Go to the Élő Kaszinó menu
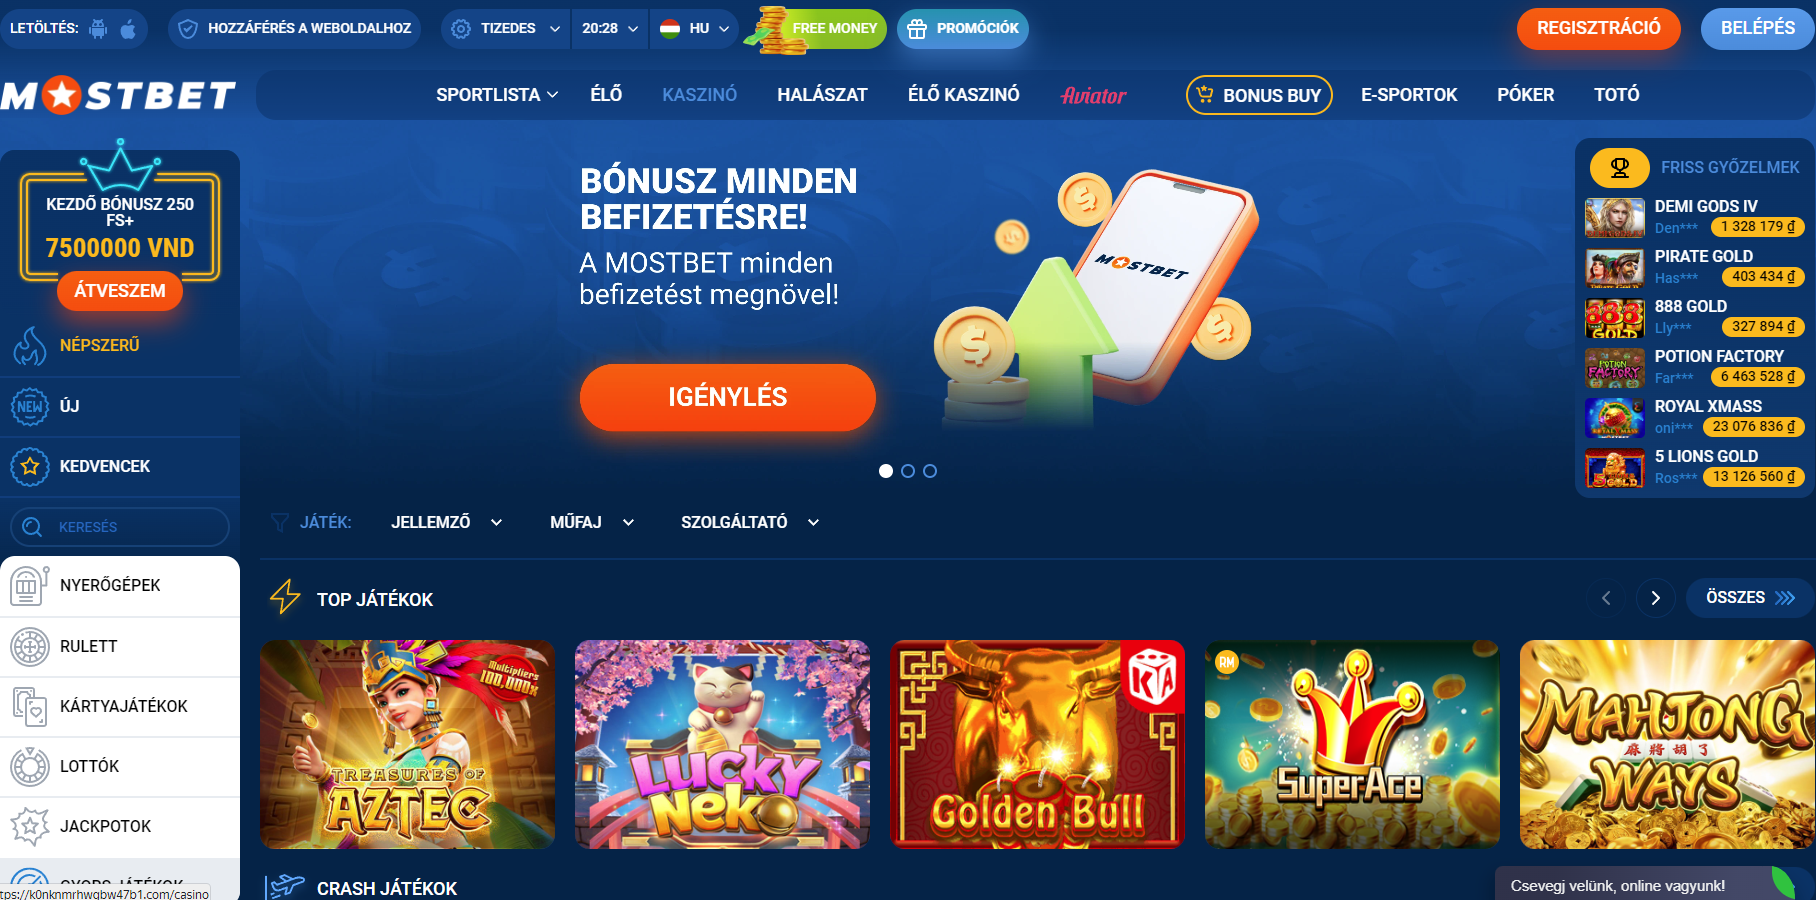The image size is (1816, 900). (964, 95)
